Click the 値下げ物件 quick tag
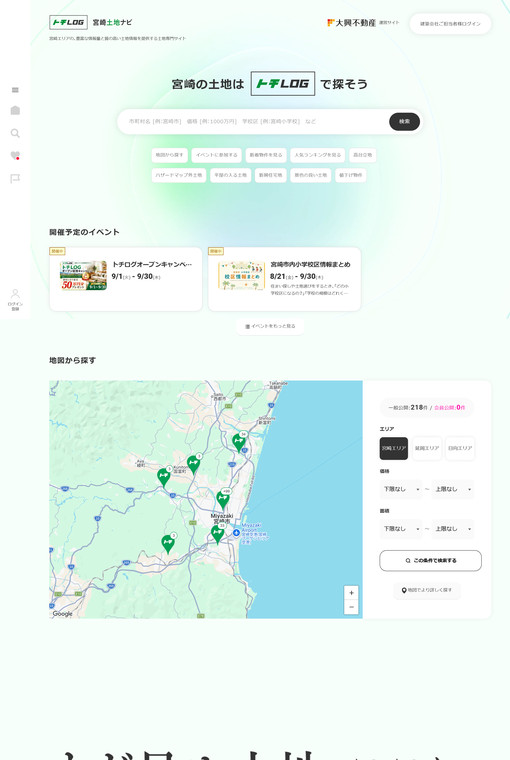510x760 pixels. point(351,175)
